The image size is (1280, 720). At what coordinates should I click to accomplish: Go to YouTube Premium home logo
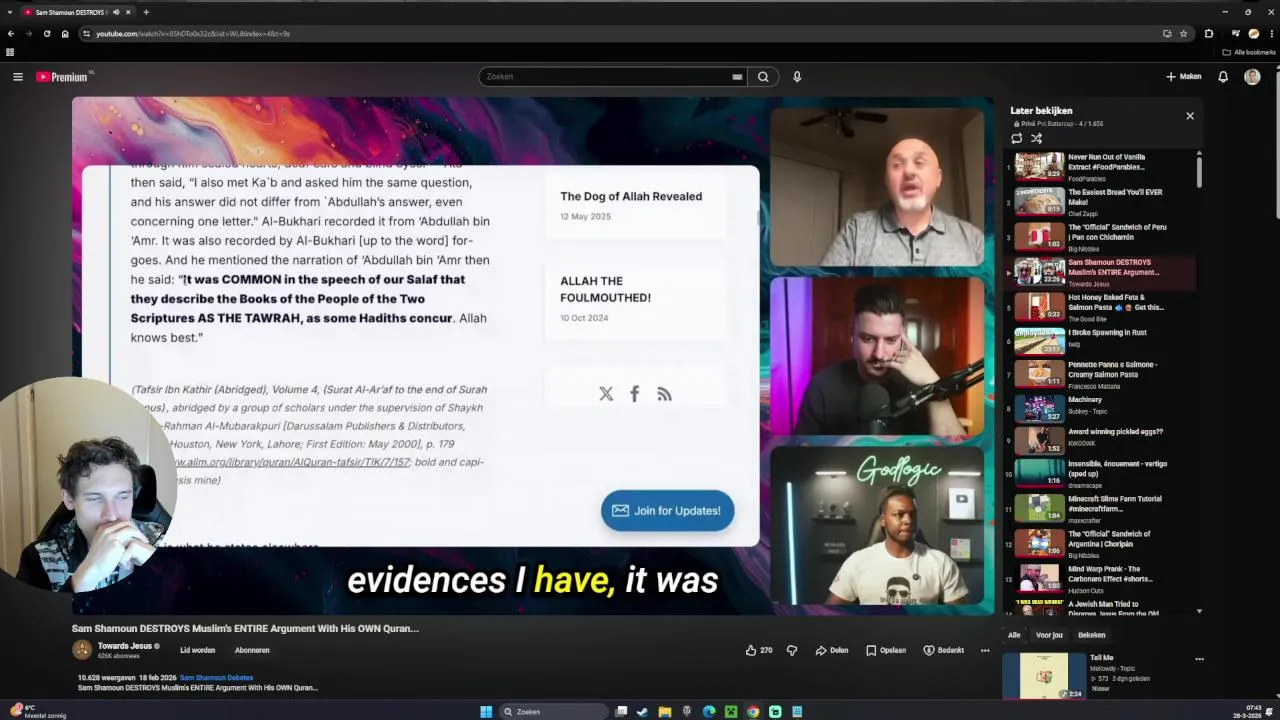coord(63,77)
